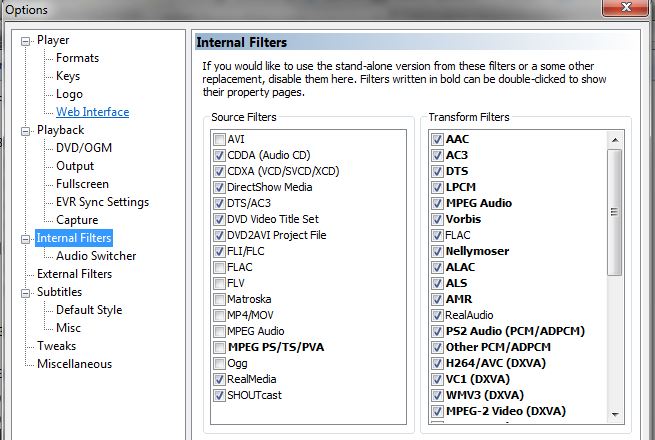This screenshot has height=440, width=655.
Task: Uncheck the DirectShow Media source filter
Action: tap(219, 187)
